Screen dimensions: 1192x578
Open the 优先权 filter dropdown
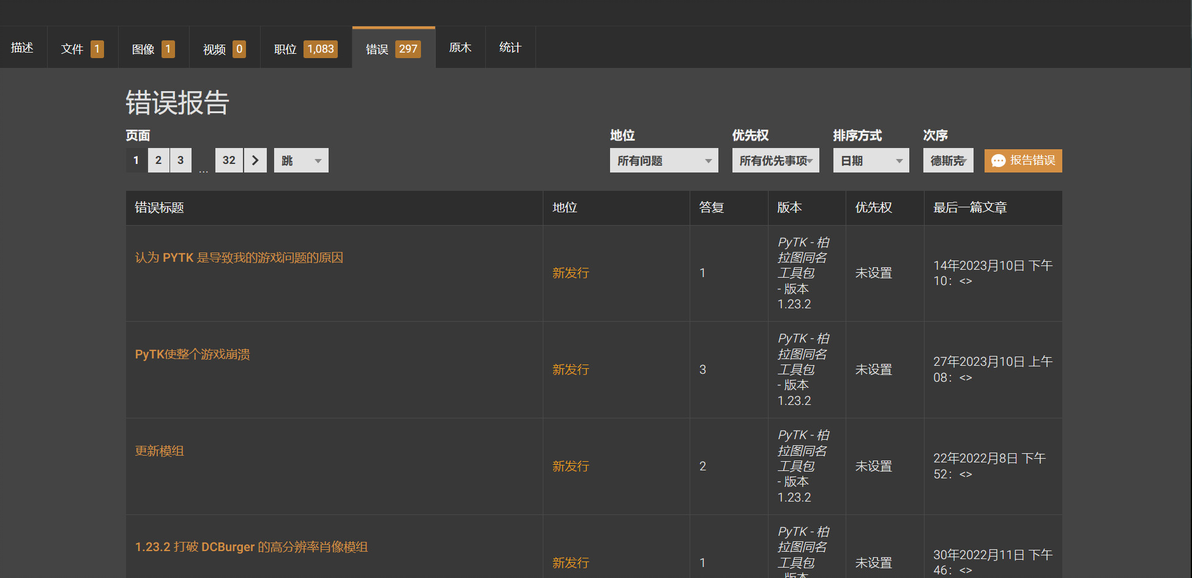pyautogui.click(x=775, y=160)
